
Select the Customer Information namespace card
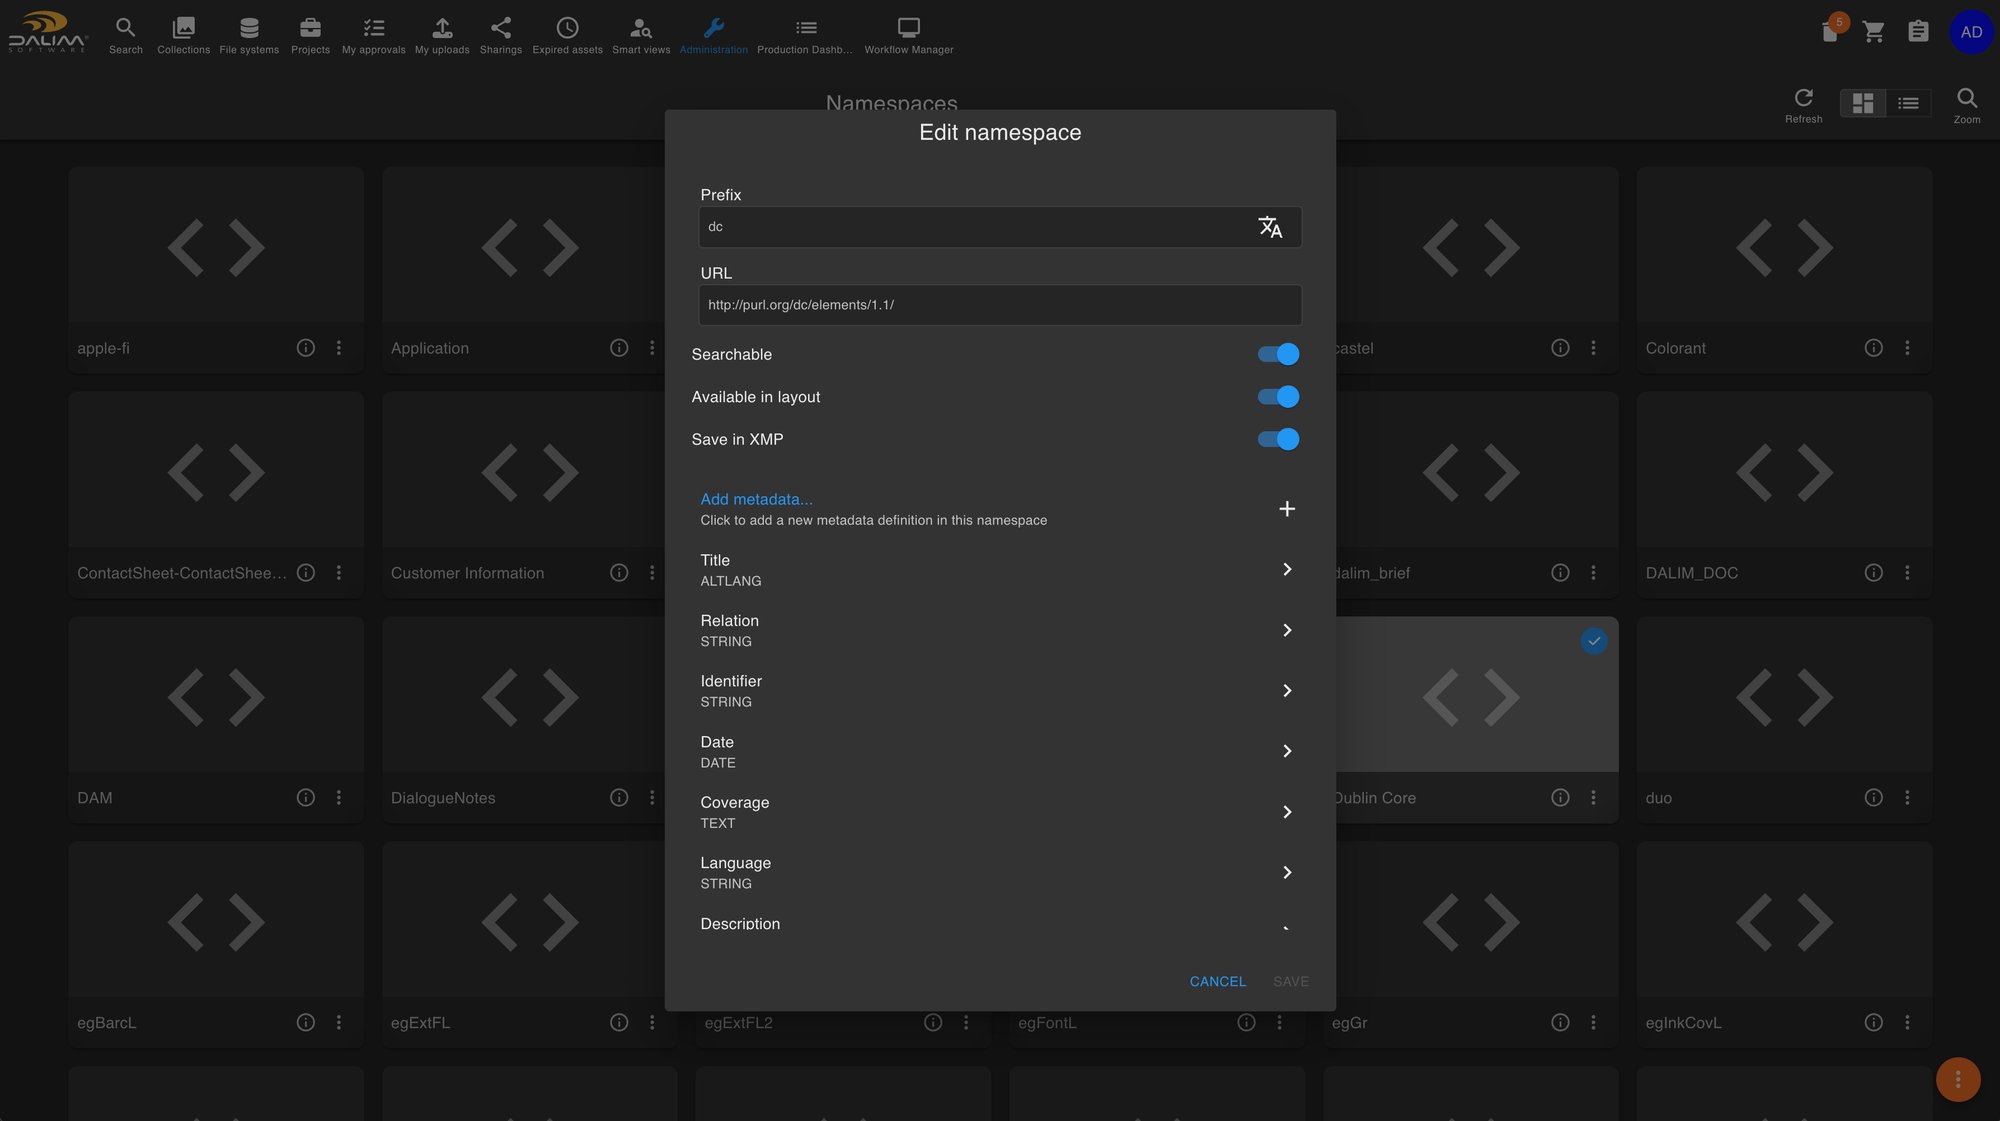(522, 496)
